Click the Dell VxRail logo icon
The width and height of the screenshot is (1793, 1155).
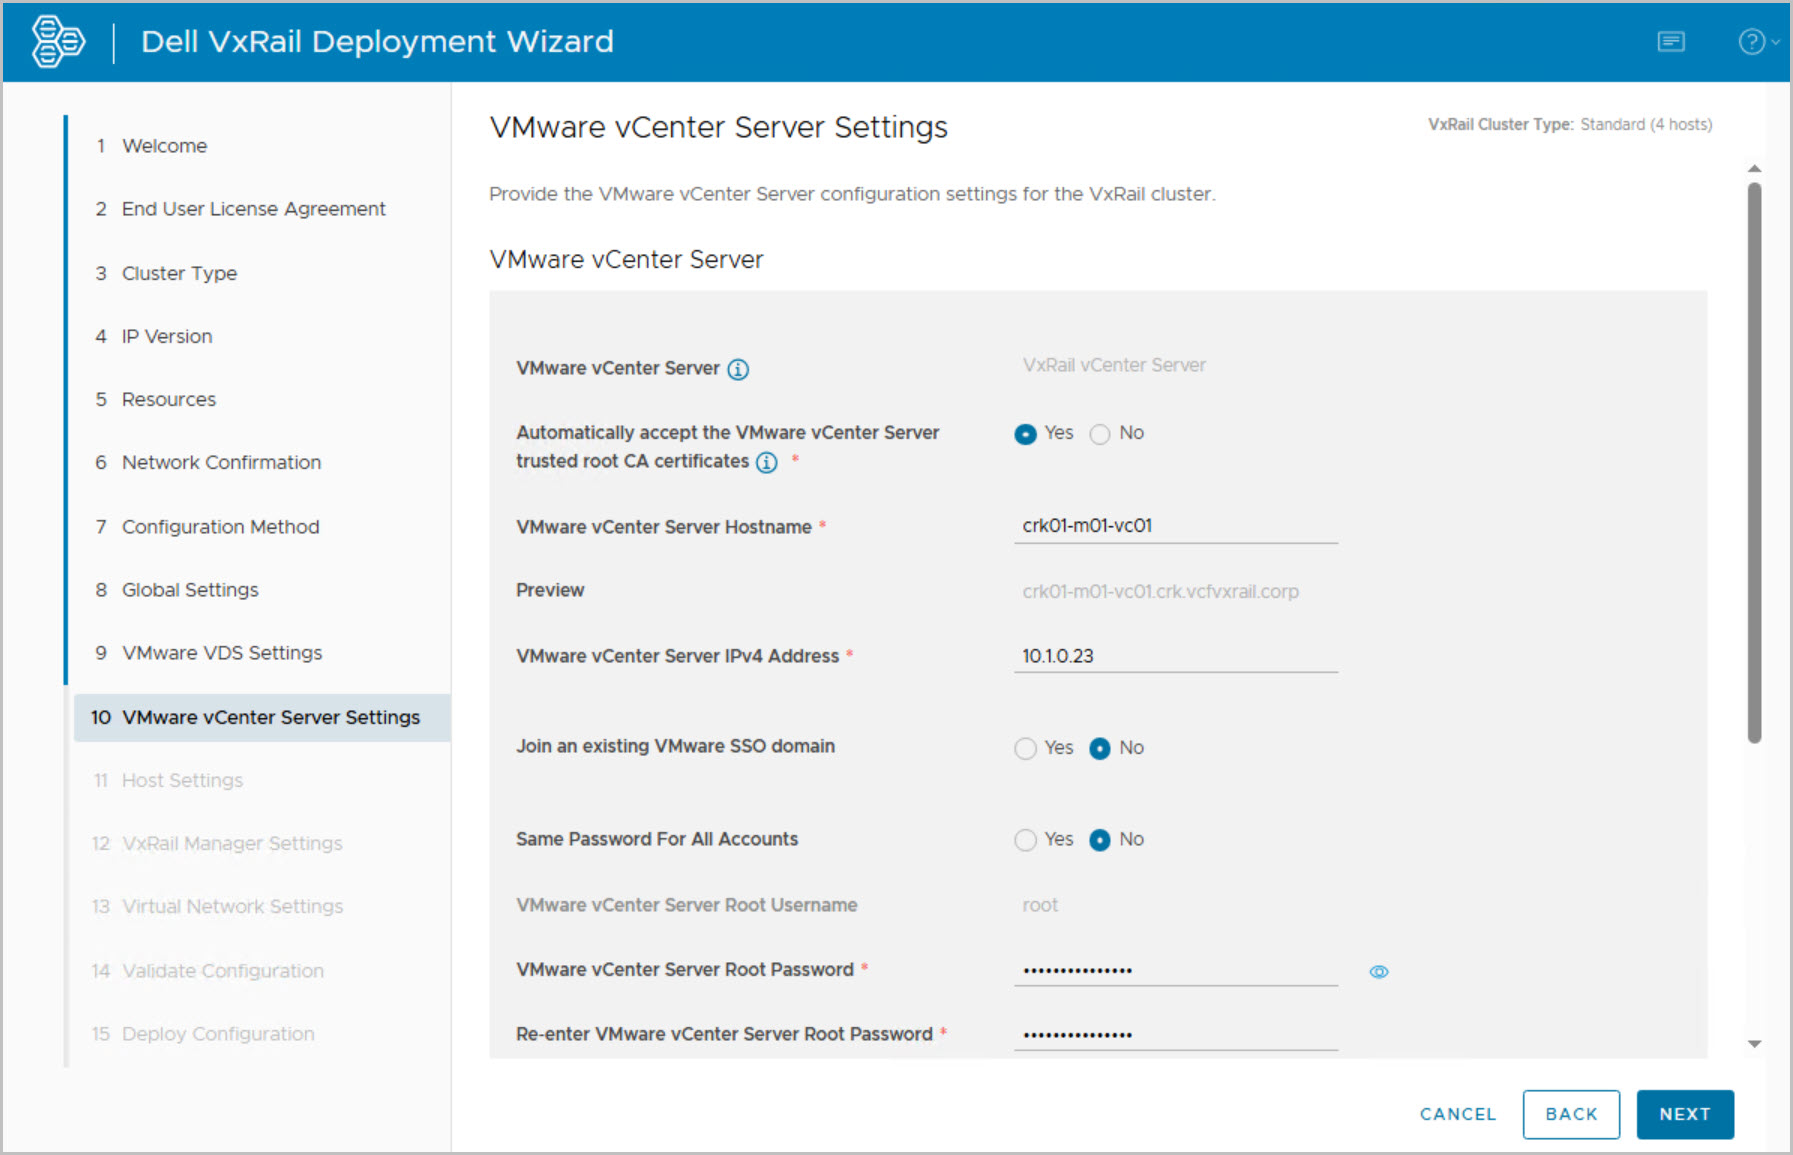point(58,42)
